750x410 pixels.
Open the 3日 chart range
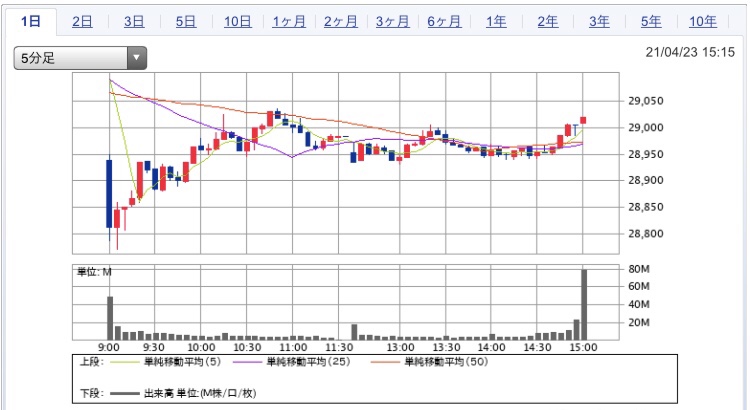[134, 22]
